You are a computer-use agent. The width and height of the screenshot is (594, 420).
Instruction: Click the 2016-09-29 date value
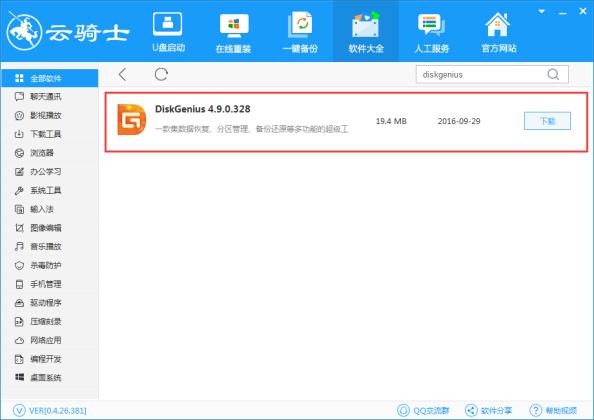(459, 121)
